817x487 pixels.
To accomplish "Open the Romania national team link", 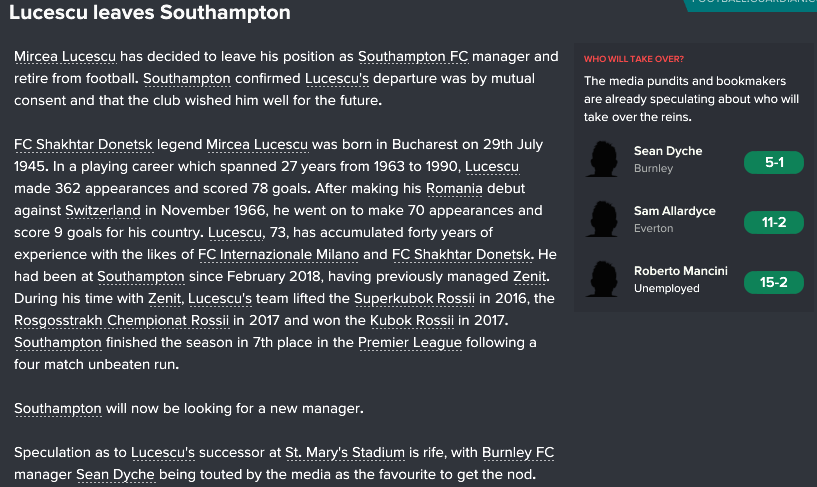I will click(454, 189).
